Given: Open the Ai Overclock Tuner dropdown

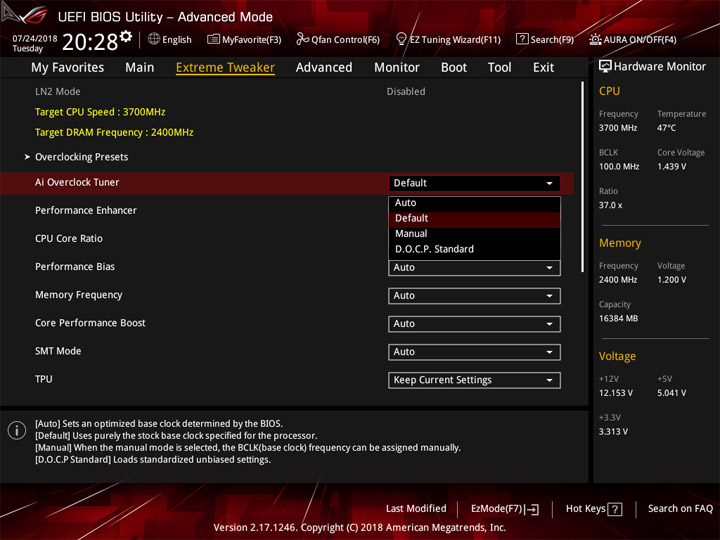Looking at the screenshot, I should click(474, 183).
